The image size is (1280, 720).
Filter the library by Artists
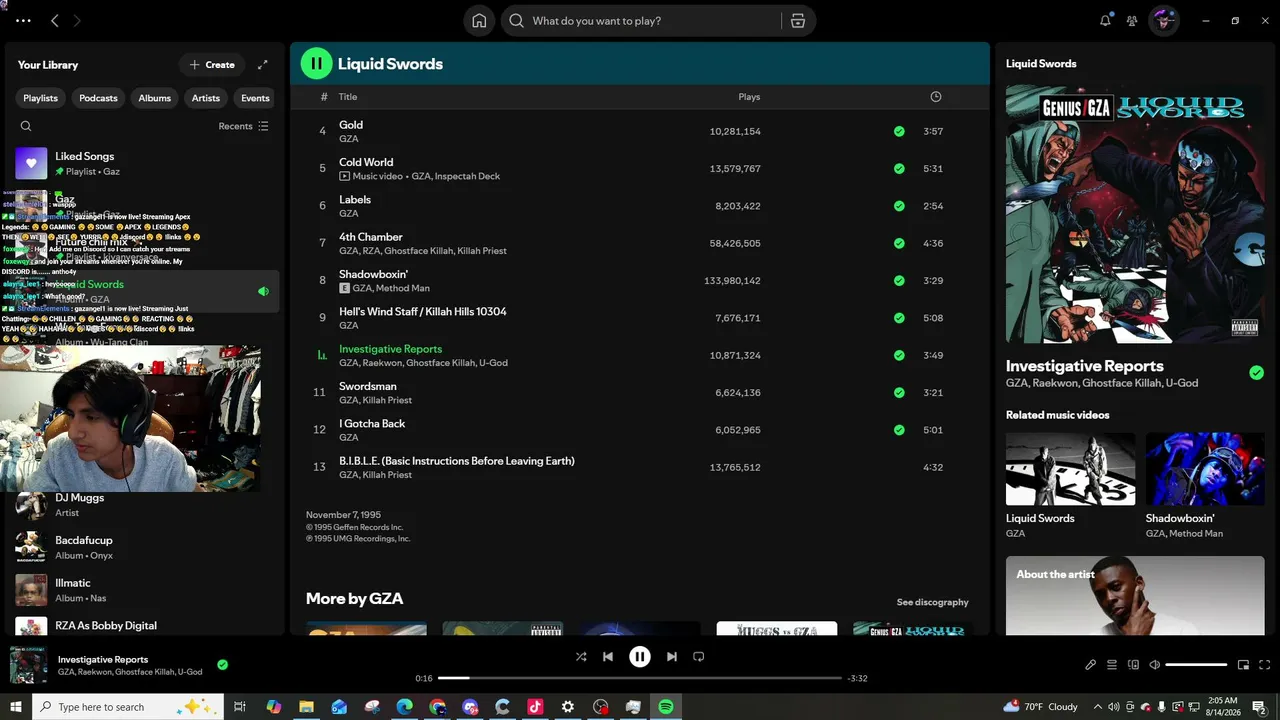click(x=206, y=98)
